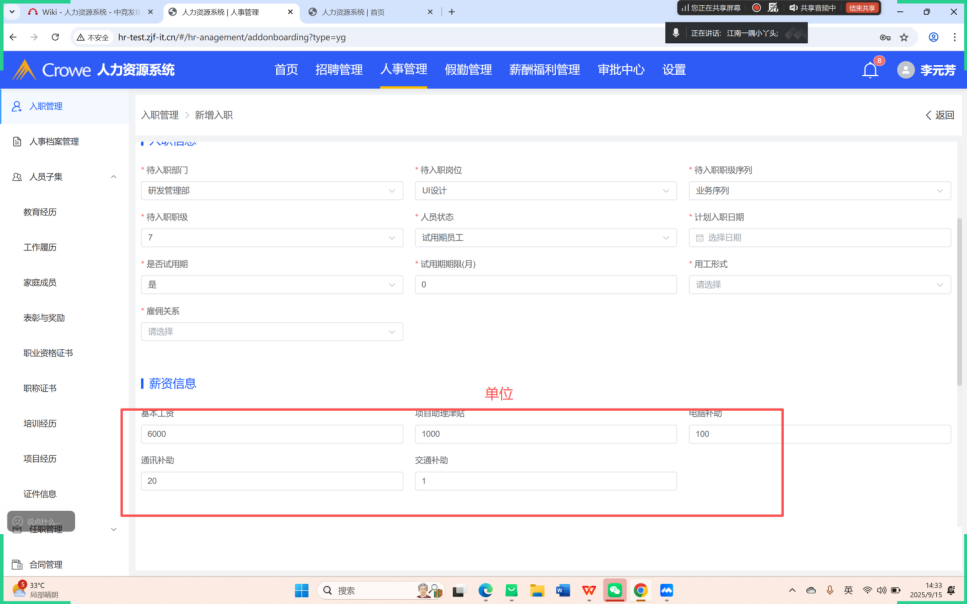
Task: Go back with browser back arrow
Action: coord(14,37)
